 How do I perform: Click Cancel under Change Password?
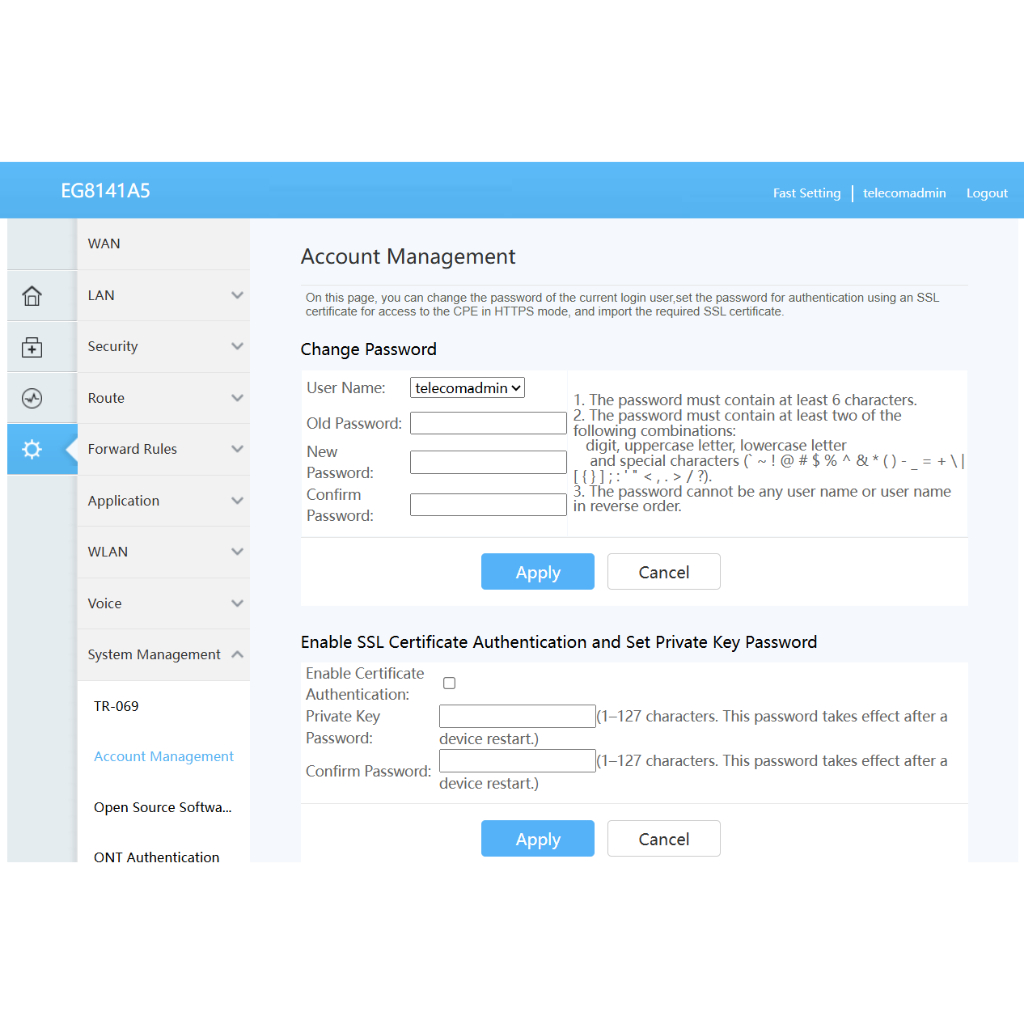click(x=663, y=572)
